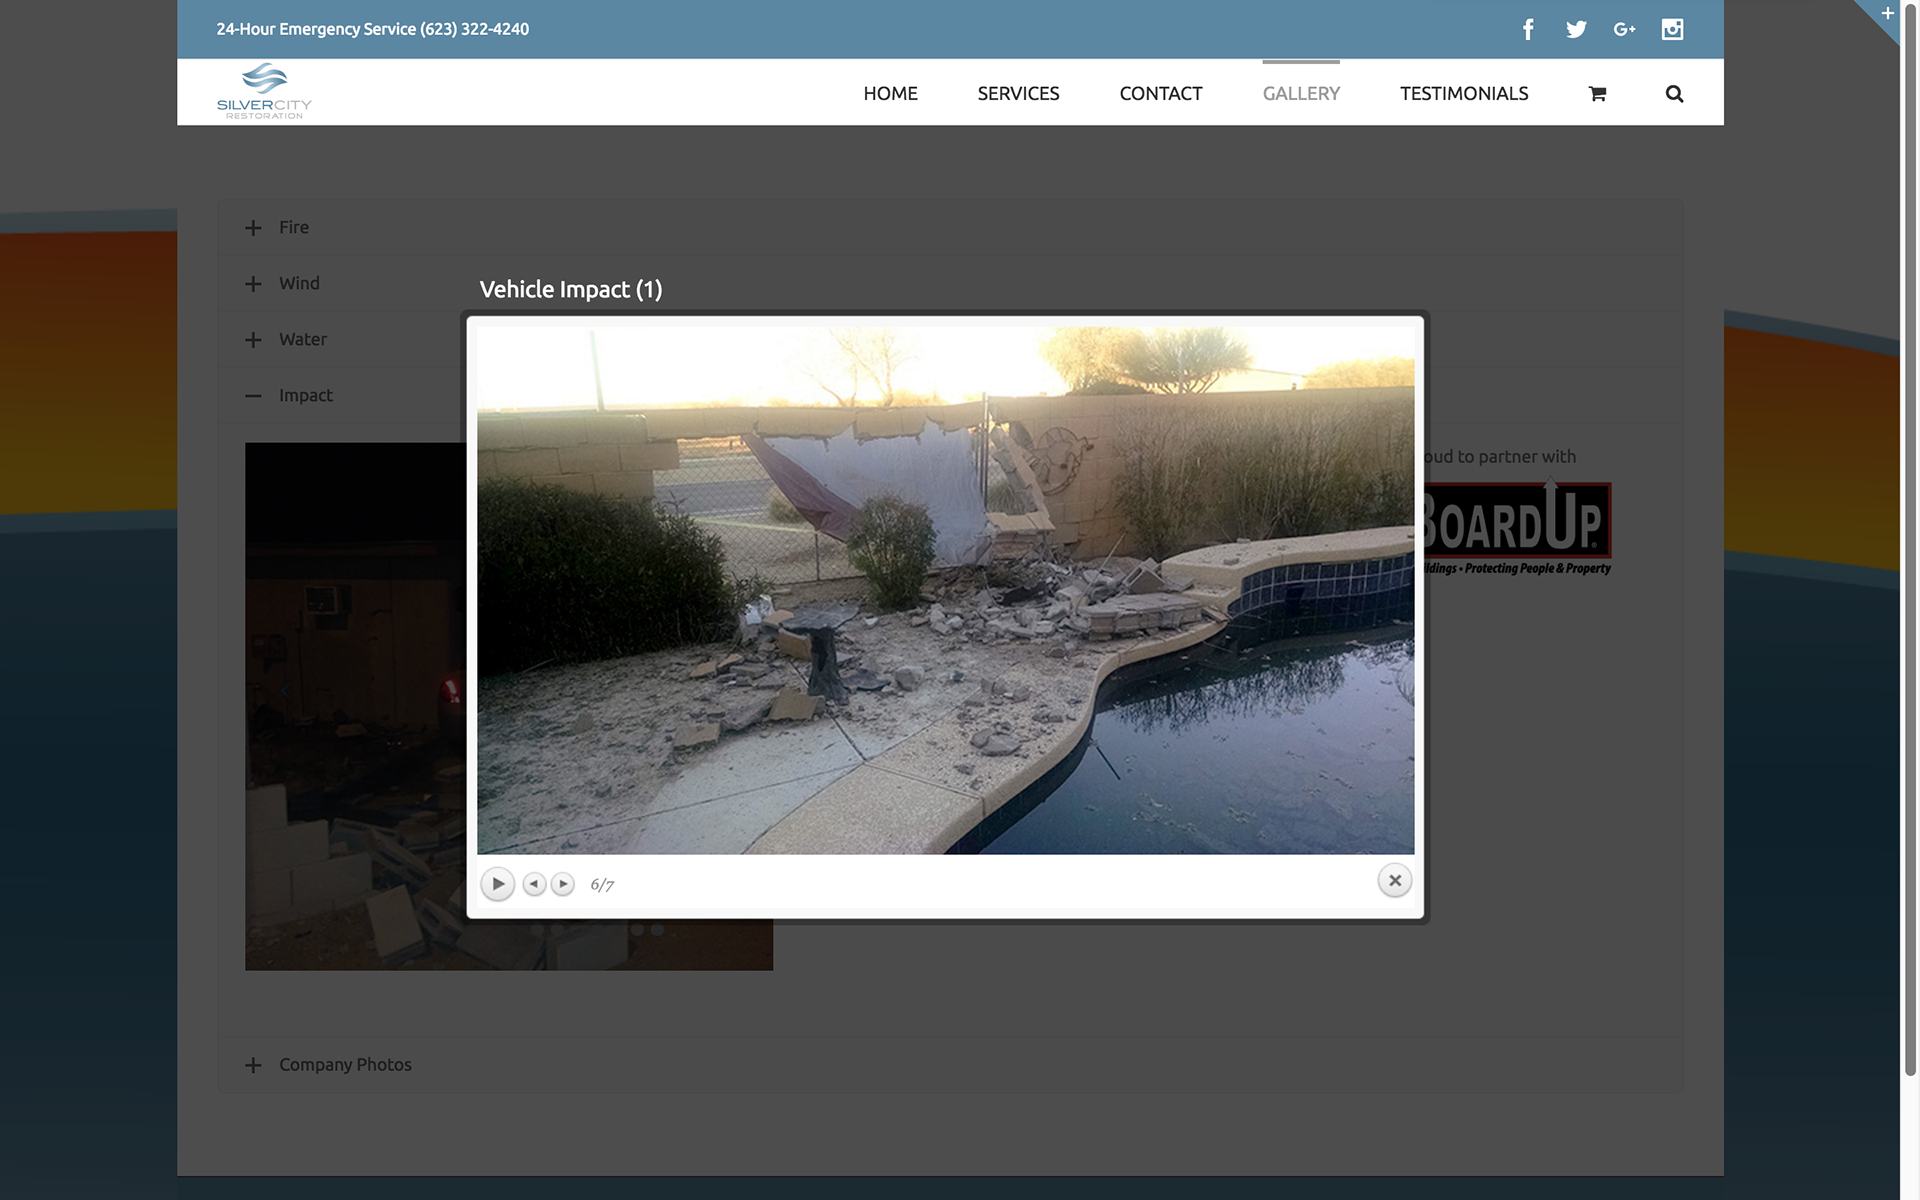Close the Vehicle Impact lightbox
1920x1200 pixels.
(x=1394, y=881)
